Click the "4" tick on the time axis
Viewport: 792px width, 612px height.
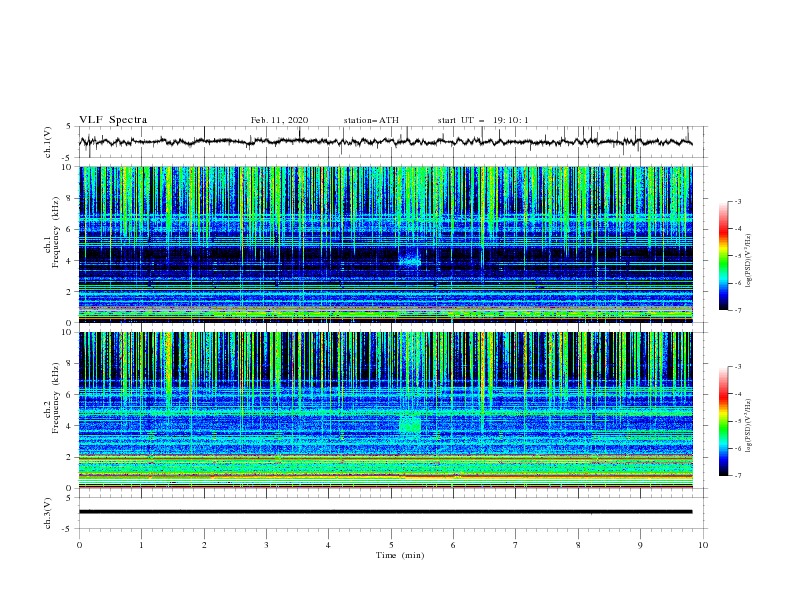point(329,545)
